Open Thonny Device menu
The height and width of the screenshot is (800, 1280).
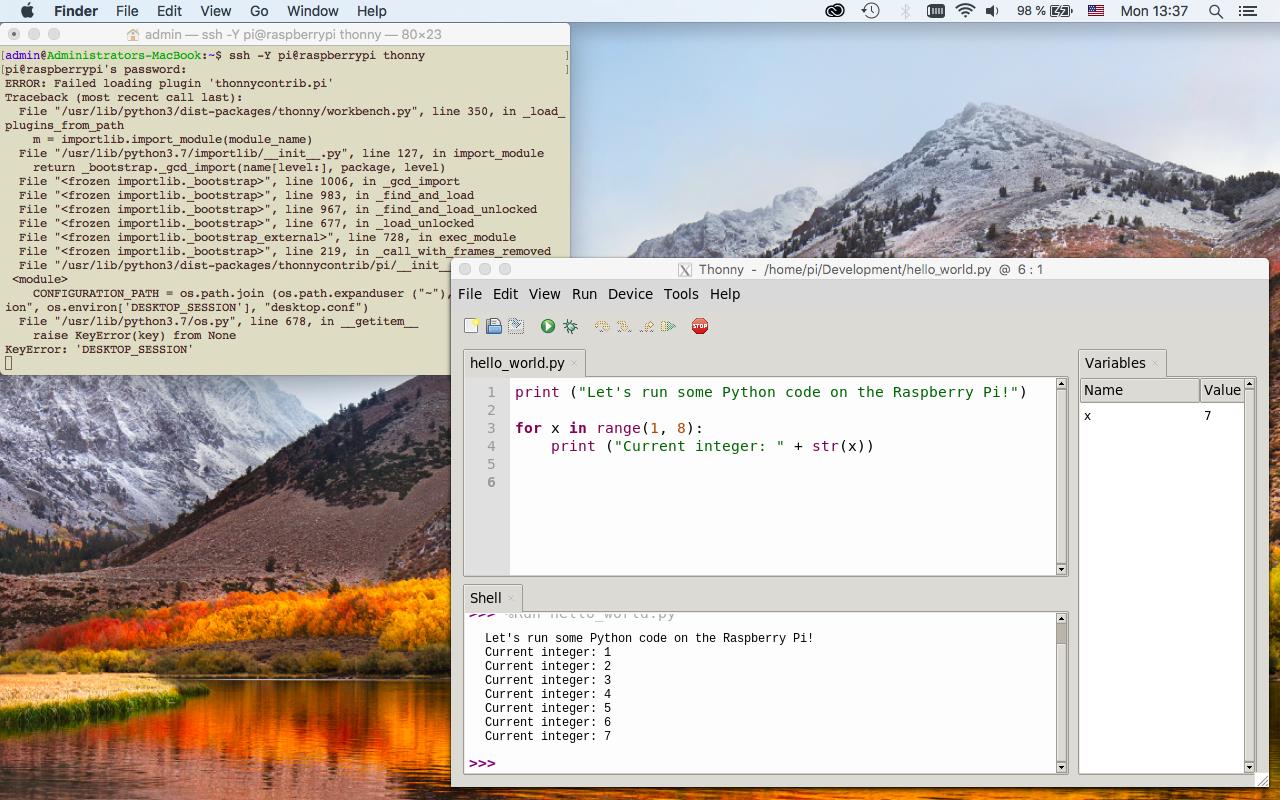tap(630, 294)
